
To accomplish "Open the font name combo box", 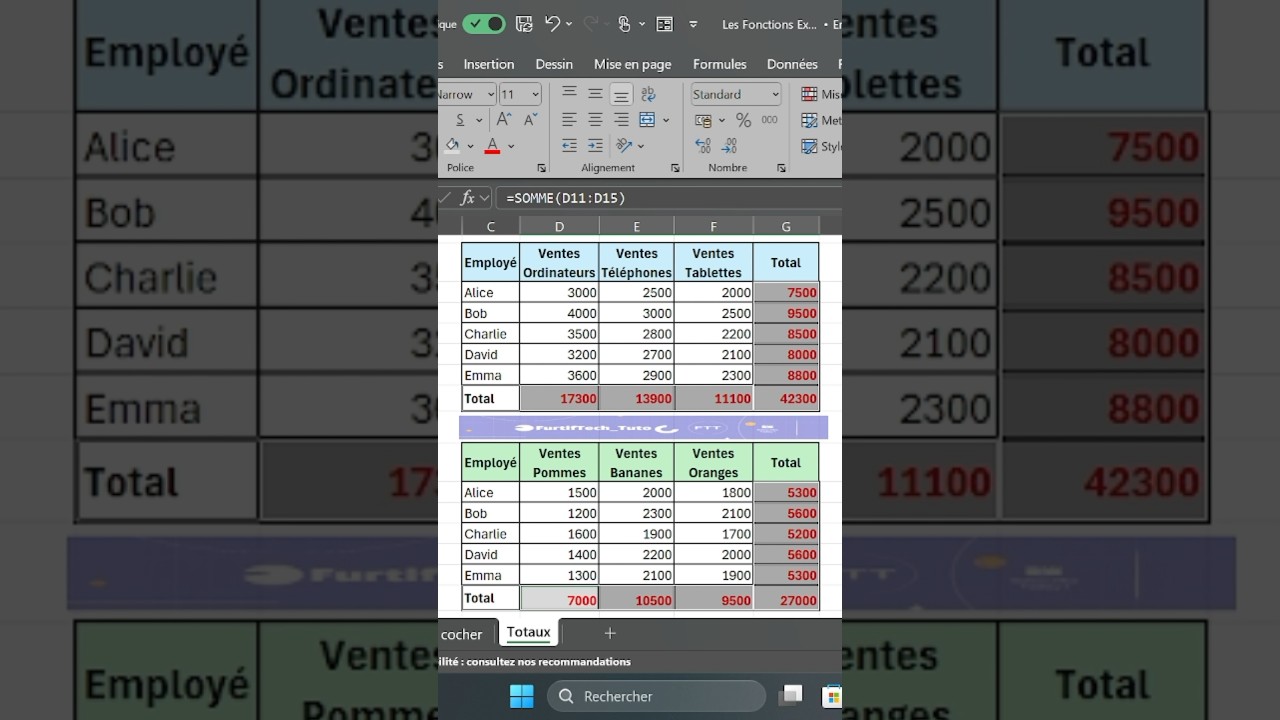I will coord(467,94).
